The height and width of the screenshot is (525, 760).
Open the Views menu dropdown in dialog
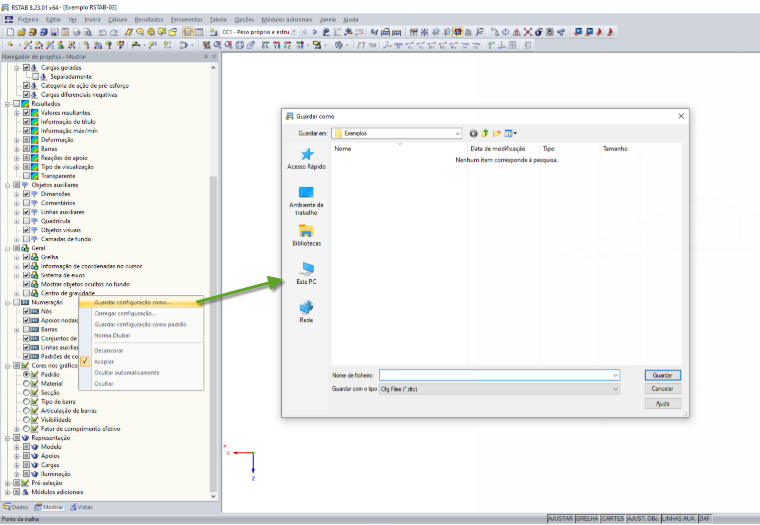coord(510,133)
